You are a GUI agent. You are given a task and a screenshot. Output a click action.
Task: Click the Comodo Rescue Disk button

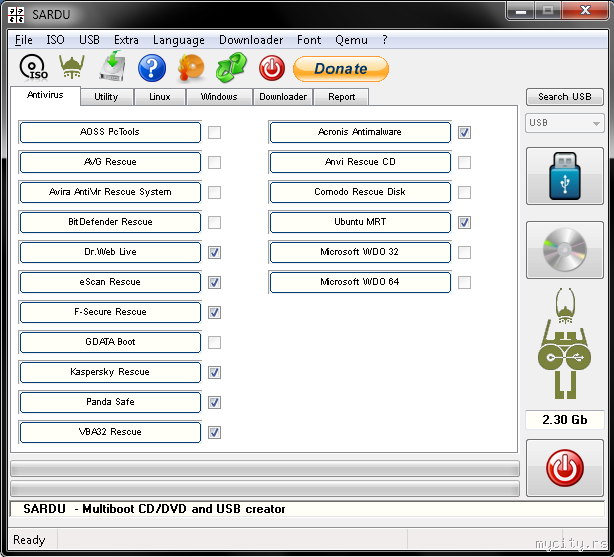pos(360,192)
